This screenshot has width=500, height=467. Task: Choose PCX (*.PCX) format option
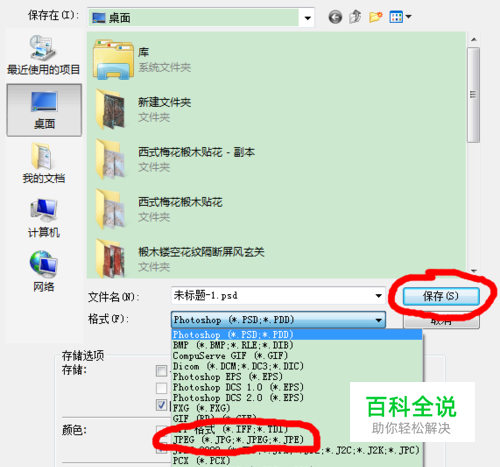pos(297,461)
